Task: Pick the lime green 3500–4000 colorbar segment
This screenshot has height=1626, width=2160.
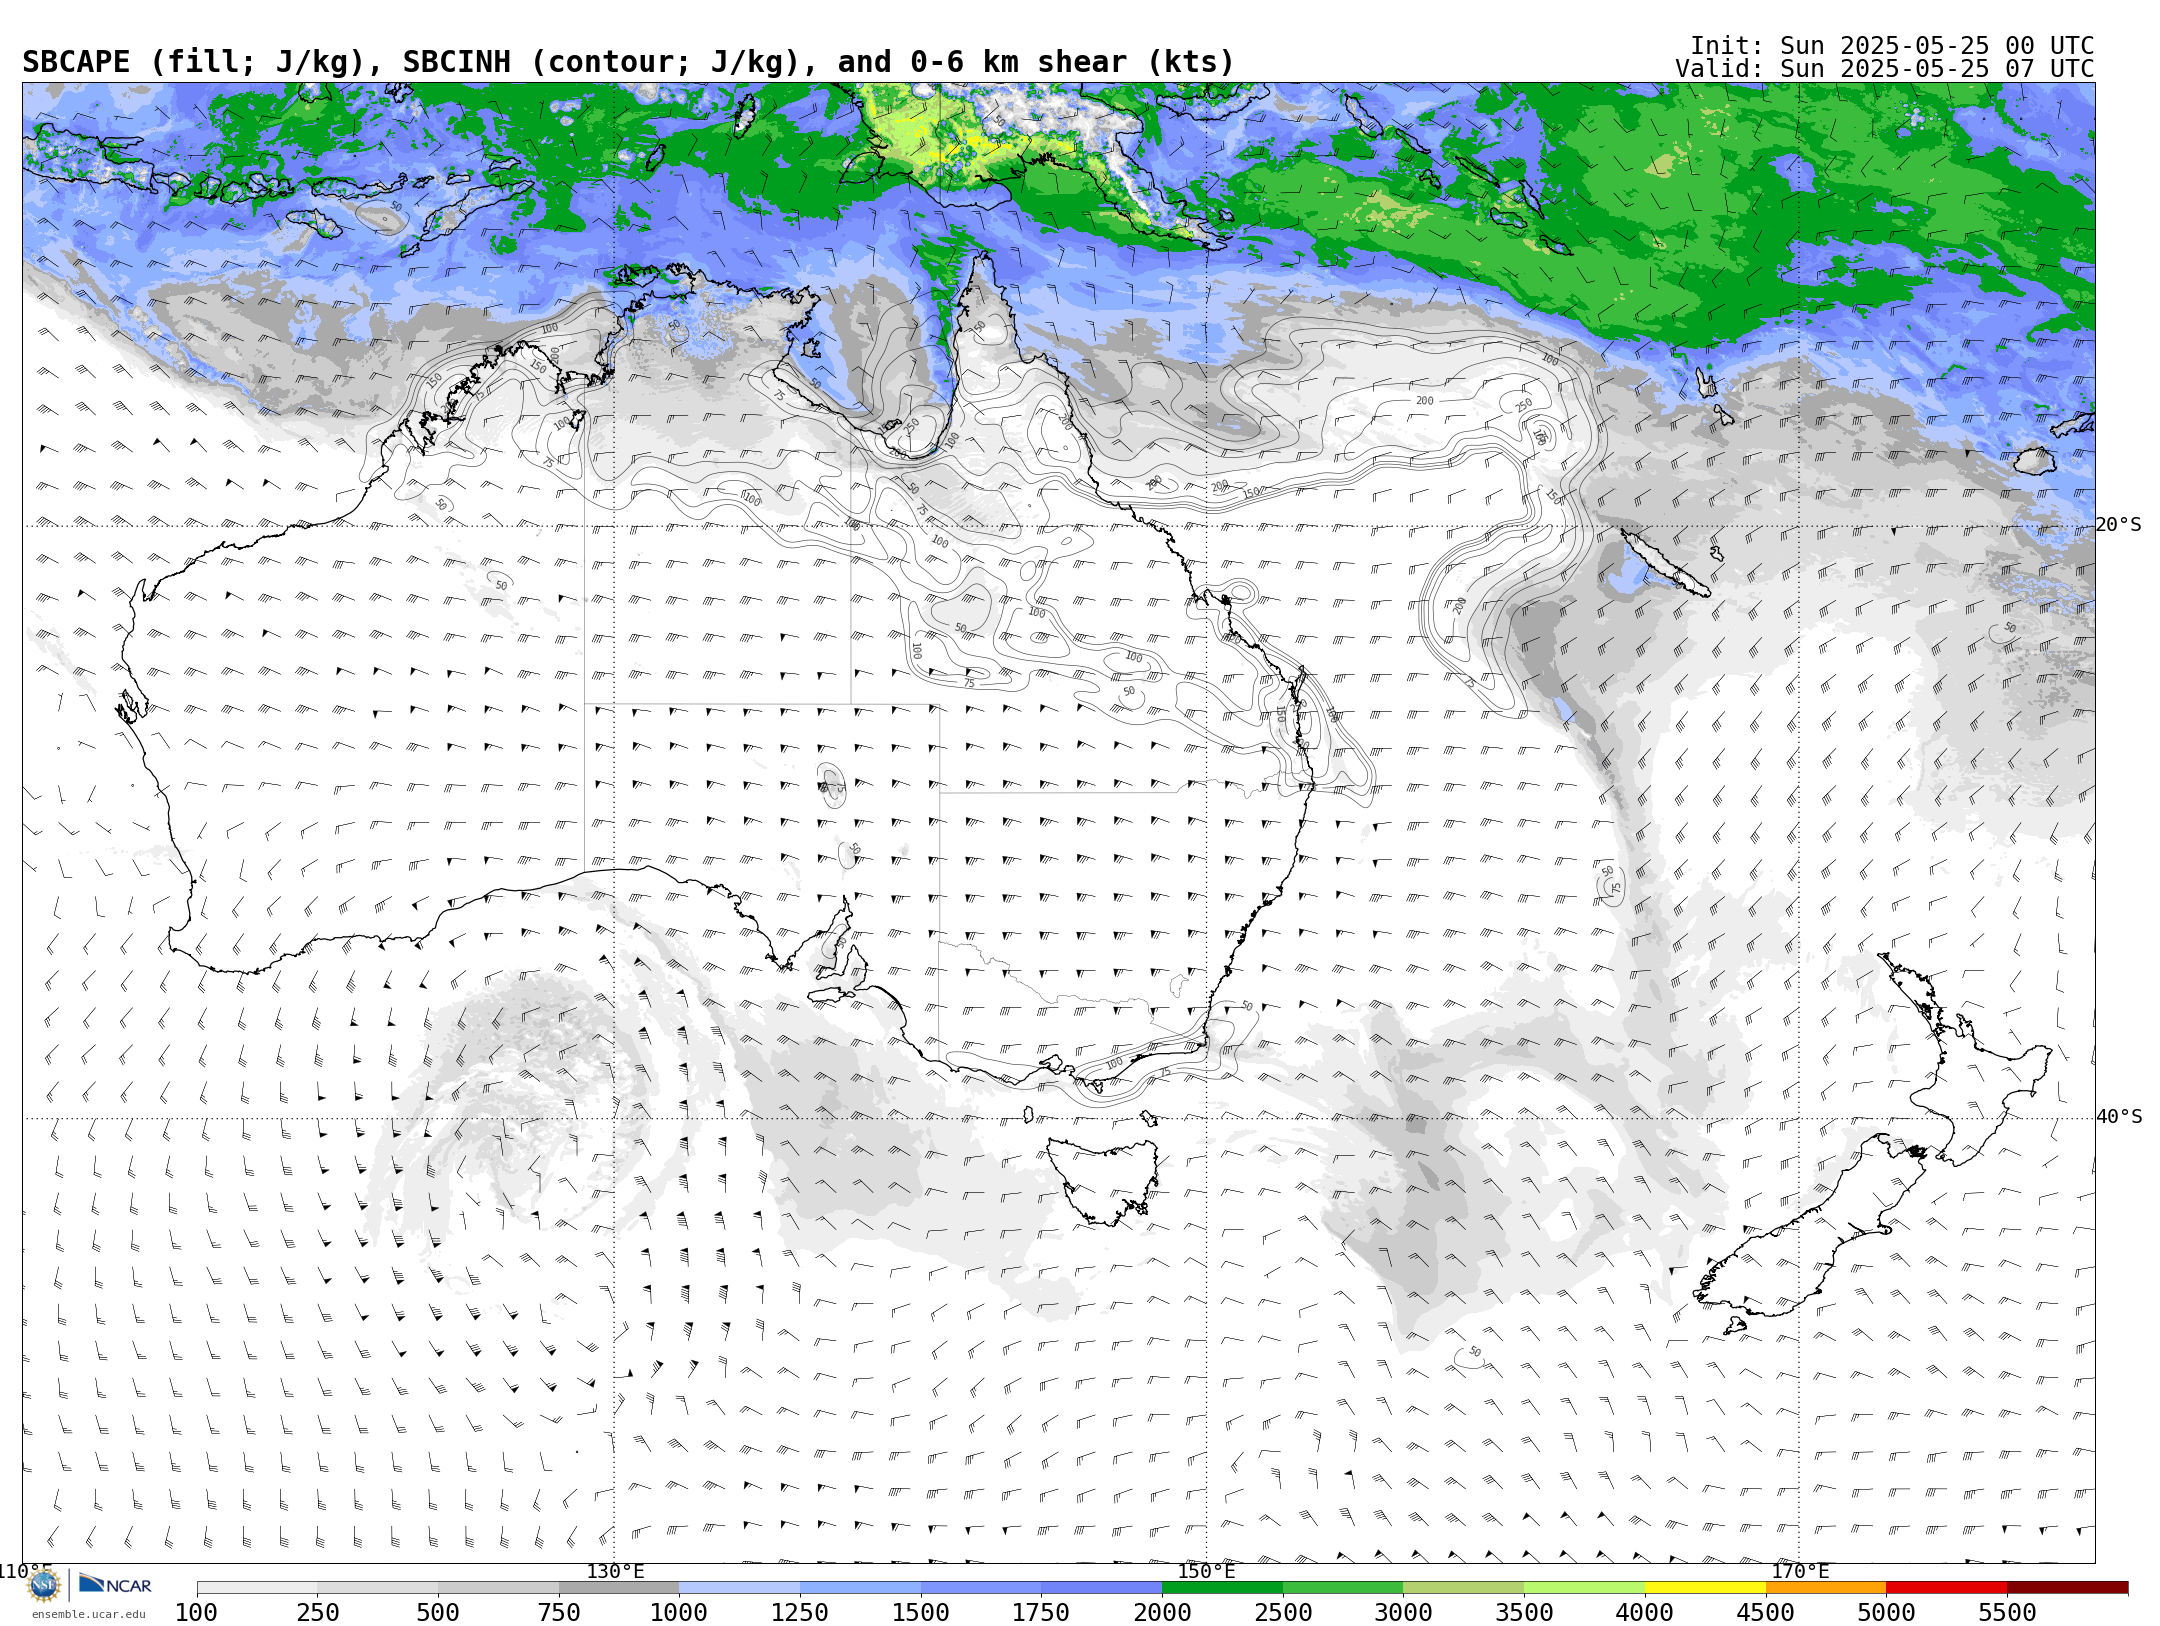Action: pos(1584,1588)
